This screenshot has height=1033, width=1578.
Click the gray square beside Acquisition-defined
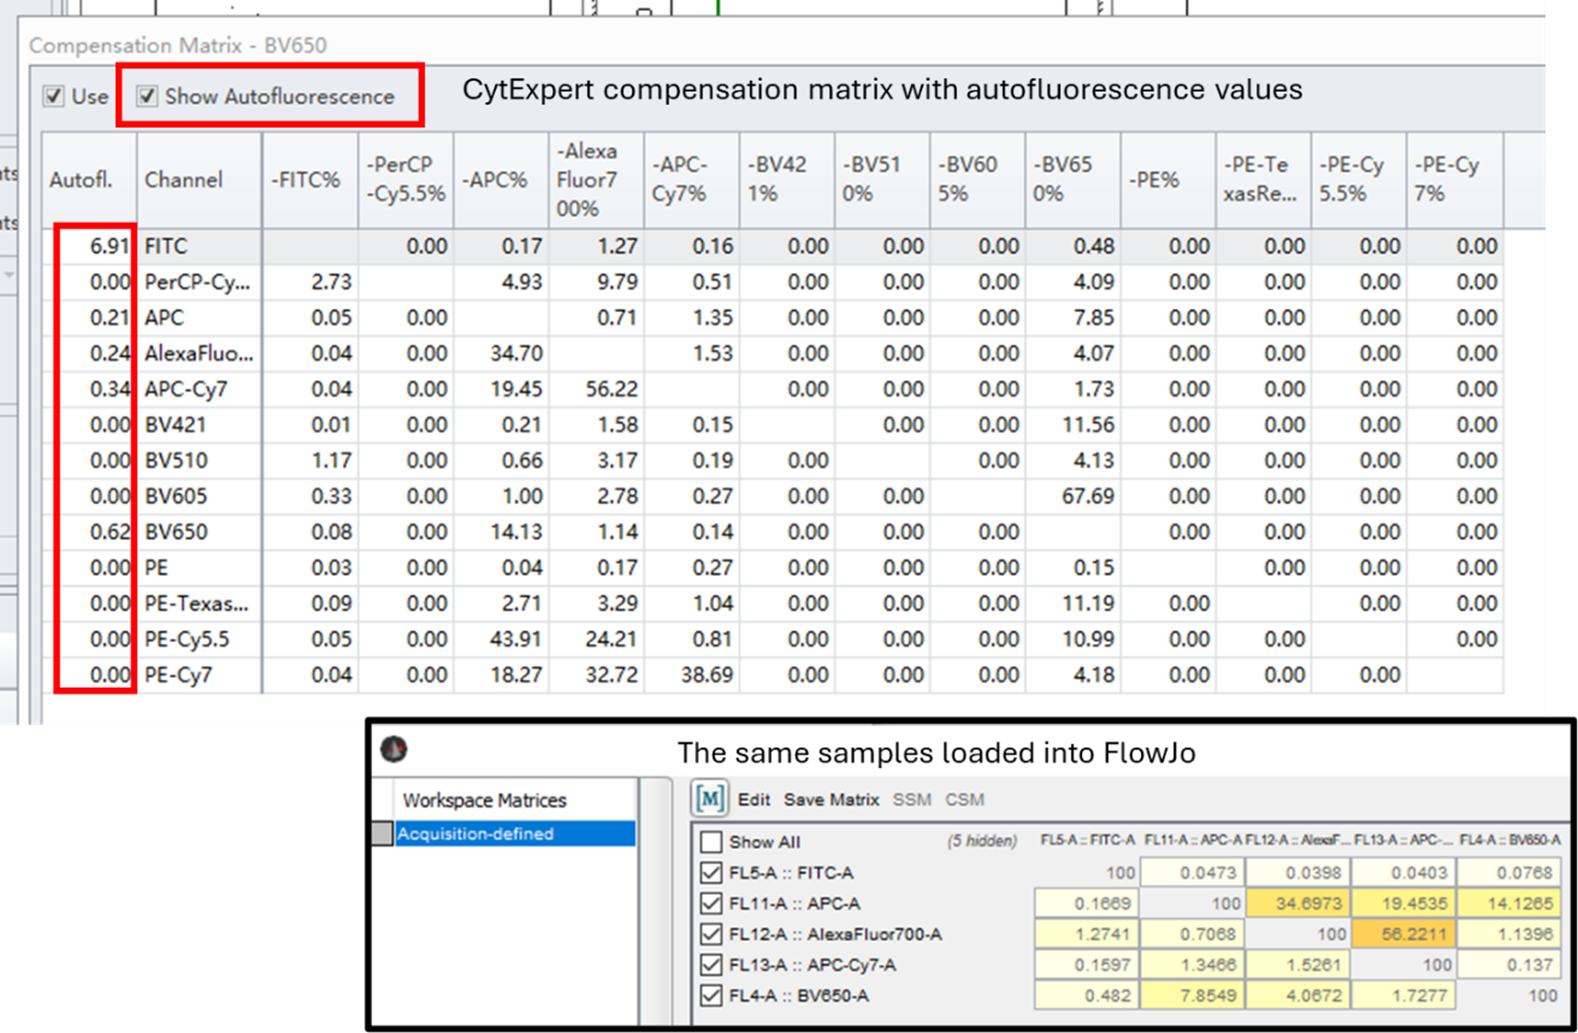[x=382, y=833]
